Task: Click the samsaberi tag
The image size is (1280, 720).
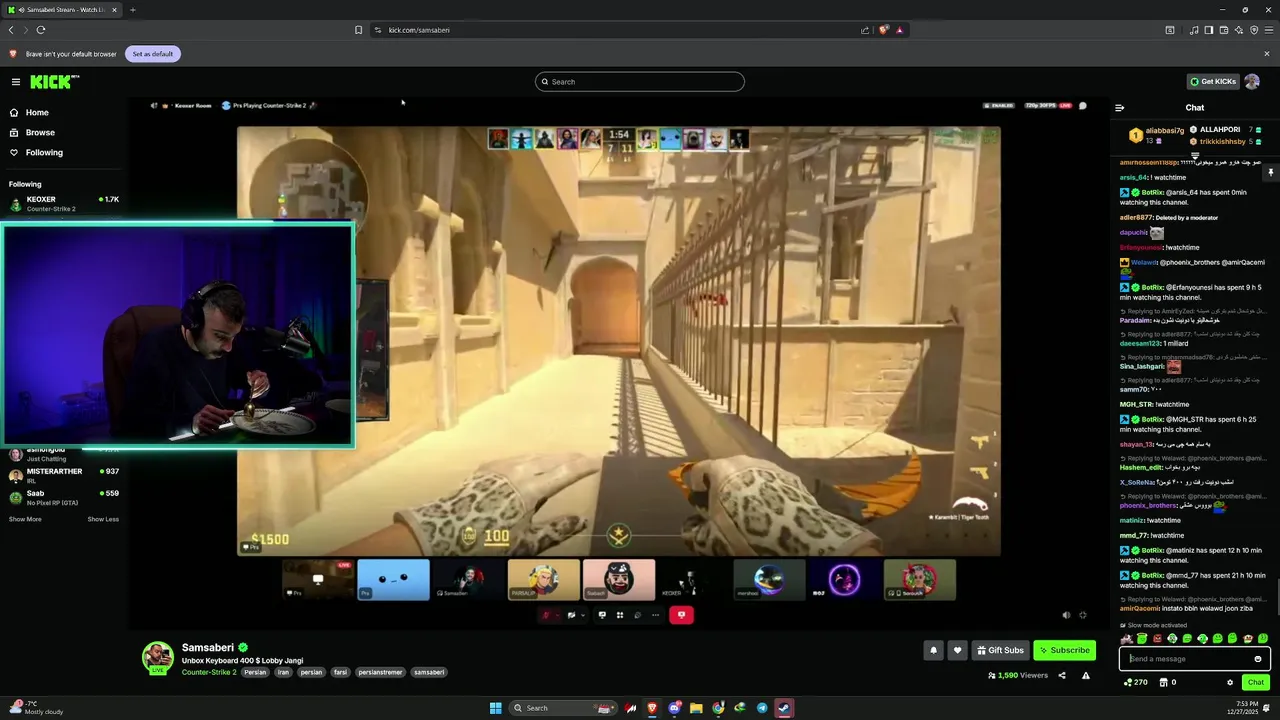Action: [429, 672]
